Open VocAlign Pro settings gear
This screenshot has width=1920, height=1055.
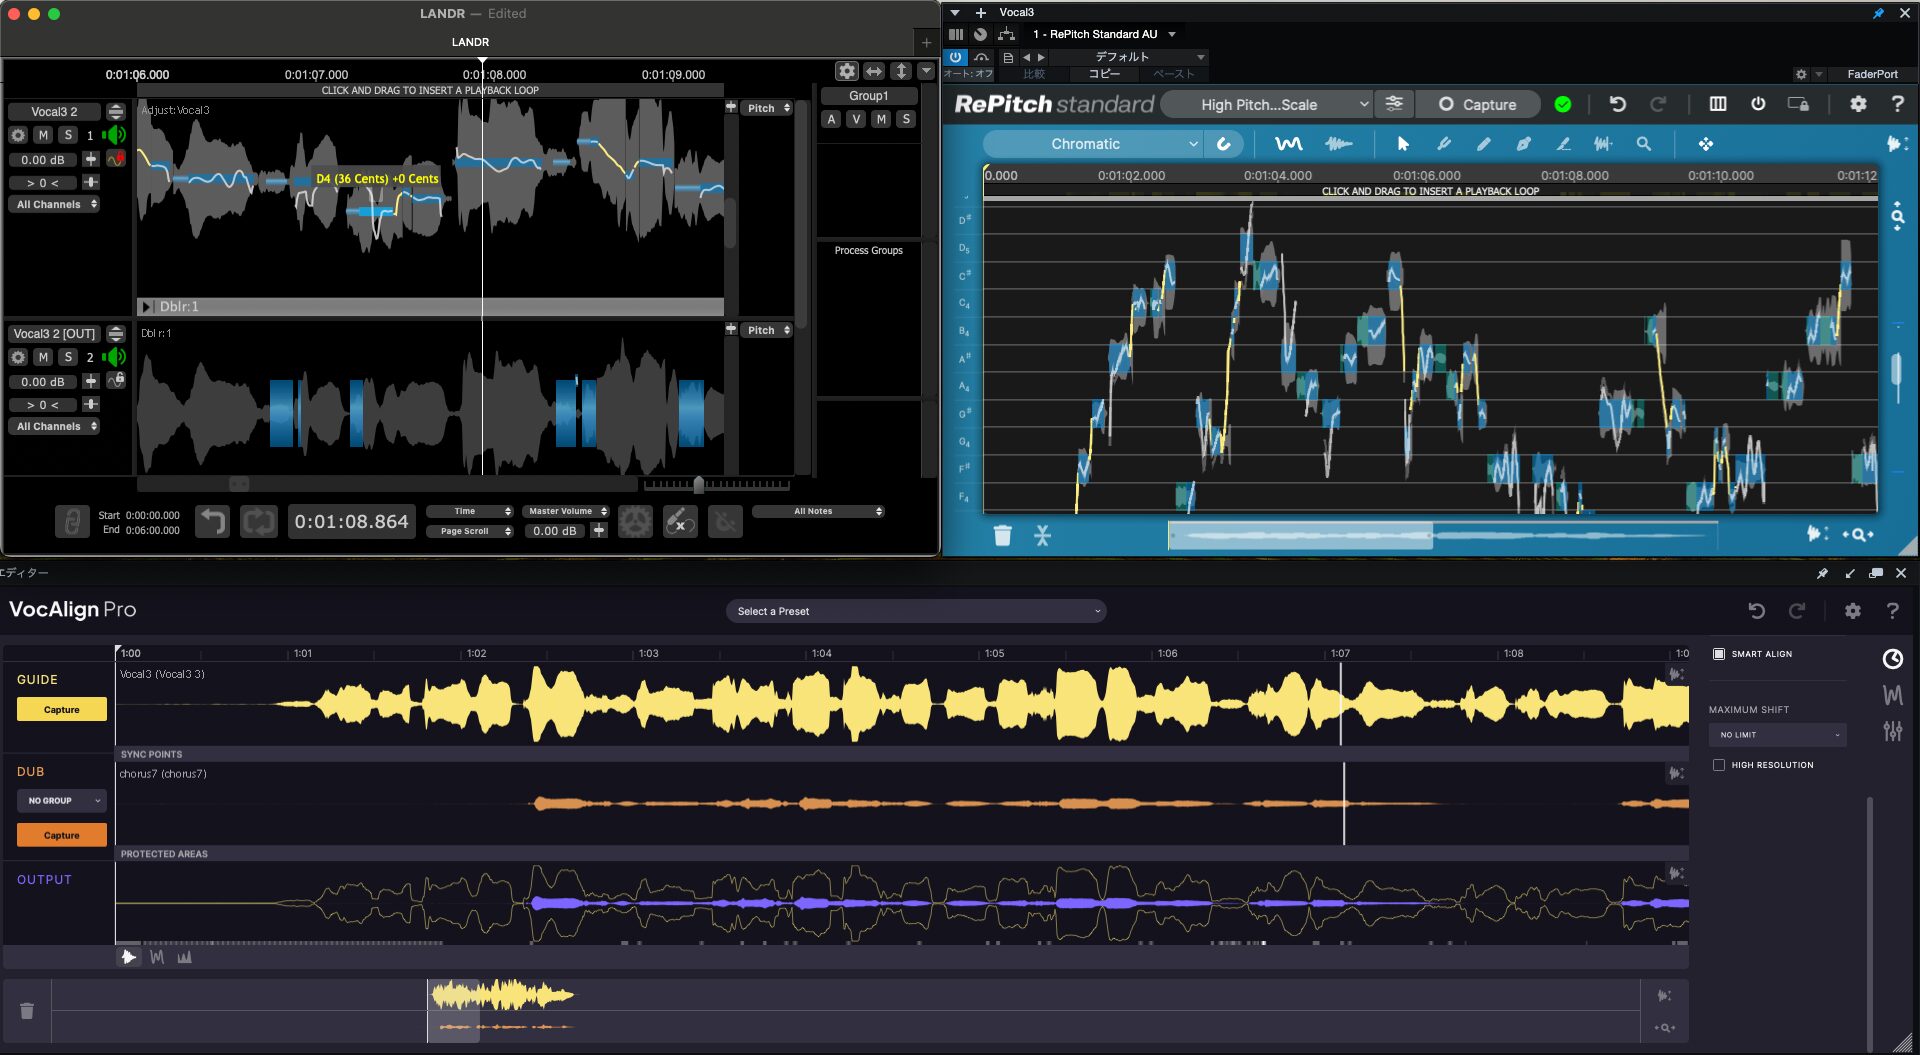click(x=1852, y=611)
